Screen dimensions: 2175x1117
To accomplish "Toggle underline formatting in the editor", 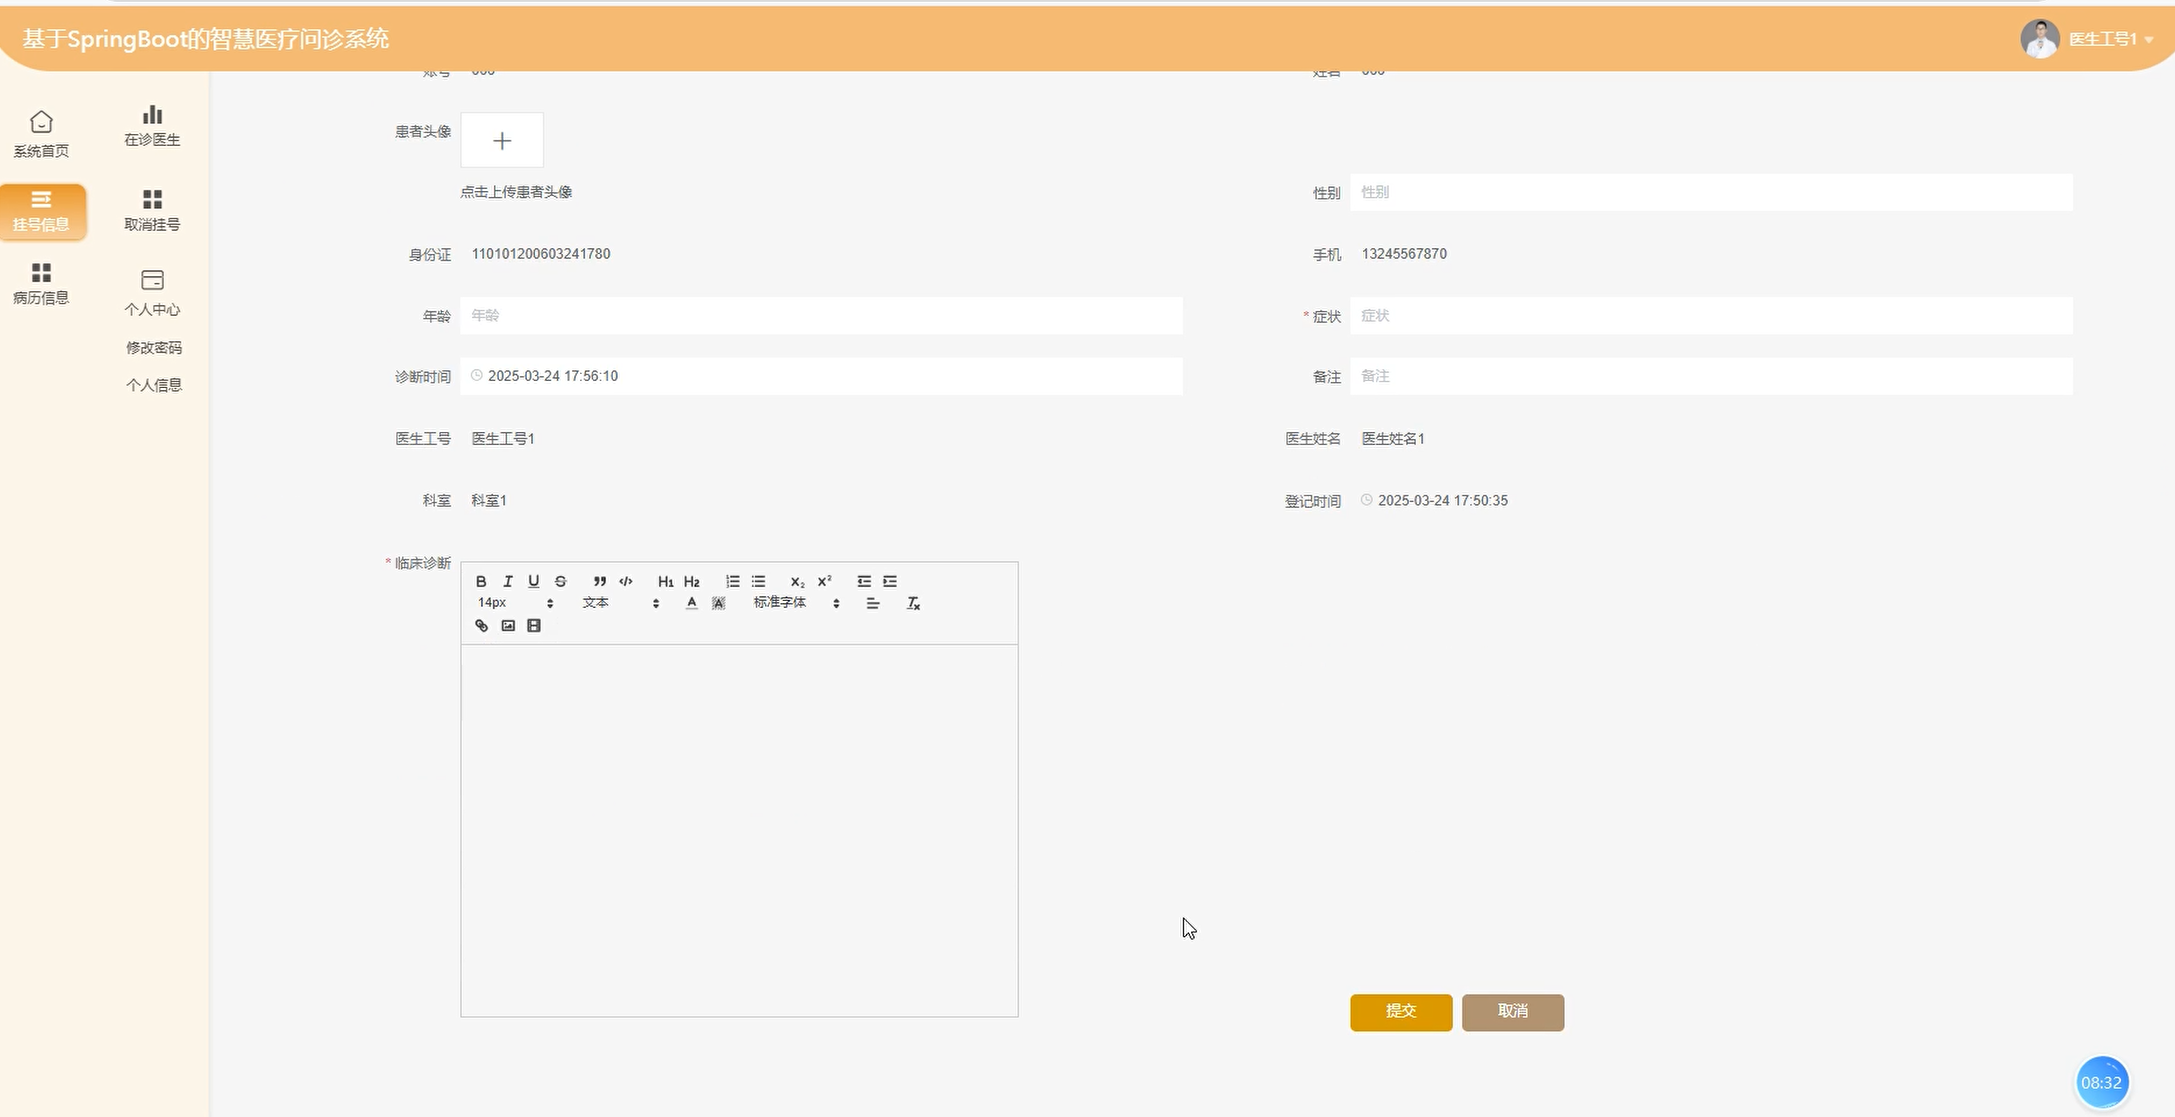I will click(x=534, y=581).
